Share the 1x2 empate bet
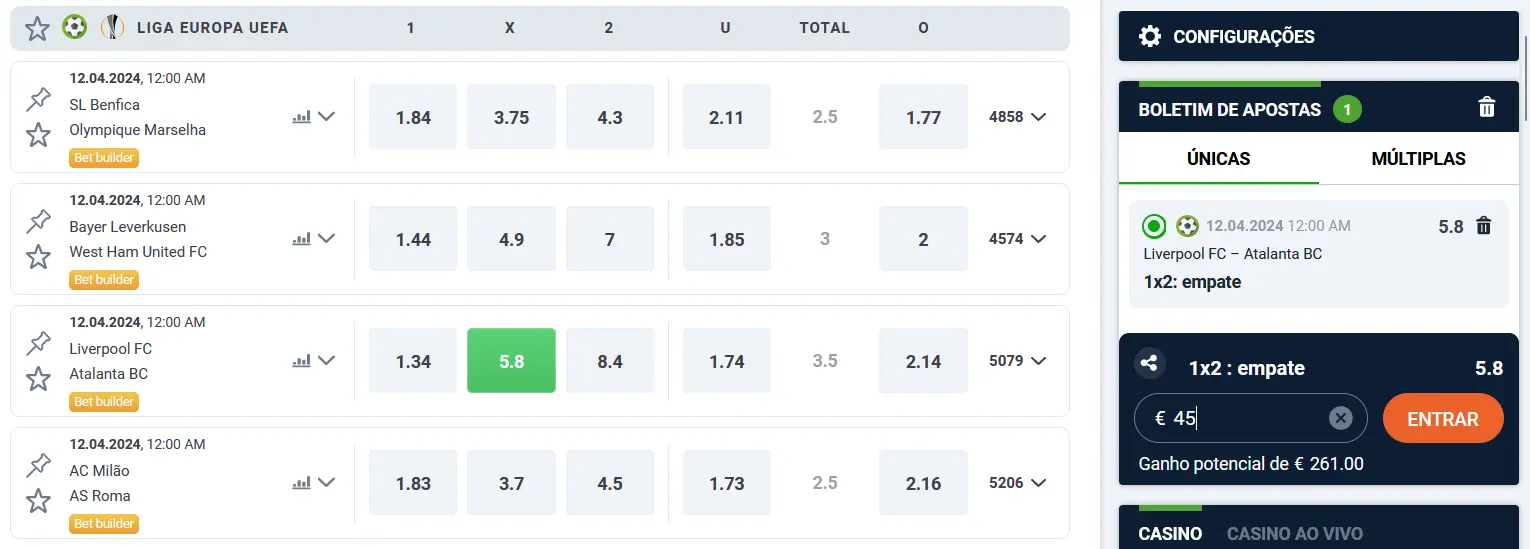This screenshot has height=549, width=1530. point(1150,364)
